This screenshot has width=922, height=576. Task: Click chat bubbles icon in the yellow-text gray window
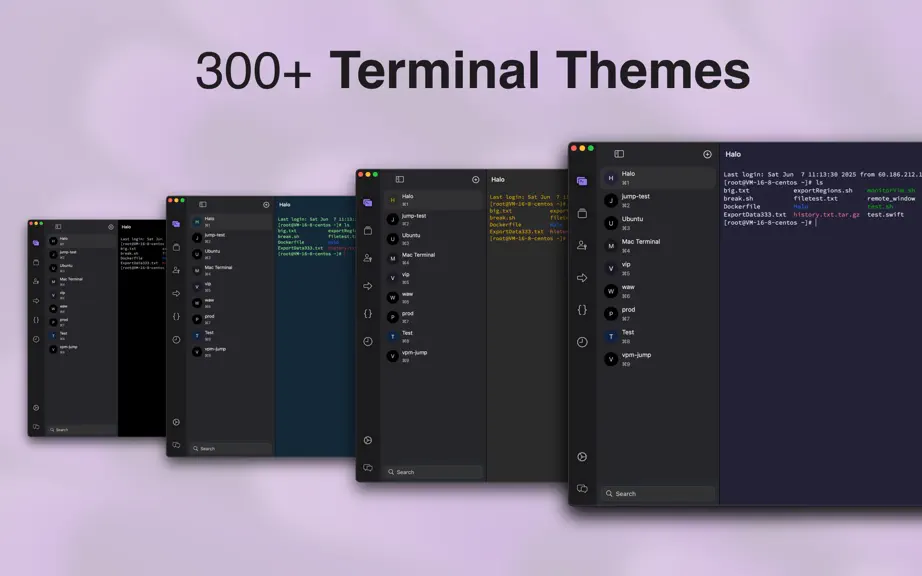(x=368, y=468)
